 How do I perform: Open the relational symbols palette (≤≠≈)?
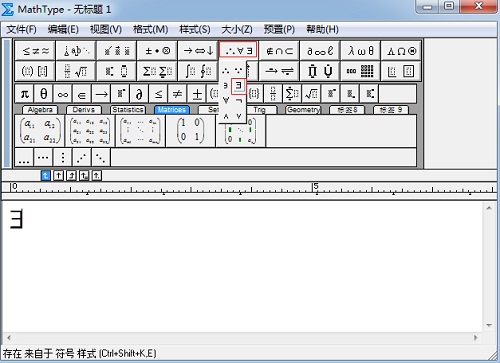pos(35,51)
